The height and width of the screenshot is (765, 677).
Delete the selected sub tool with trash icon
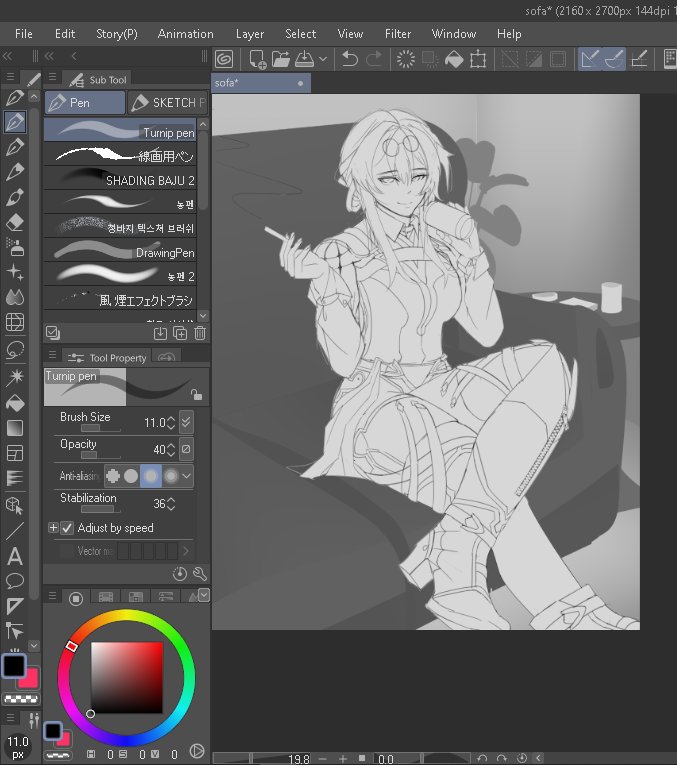[200, 333]
